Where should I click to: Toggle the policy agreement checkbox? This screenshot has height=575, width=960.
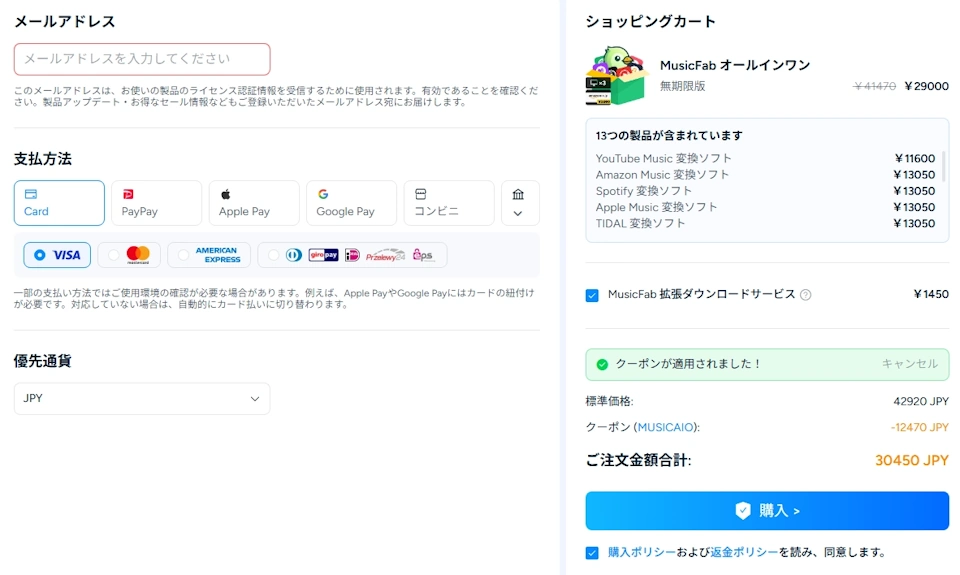click(592, 553)
